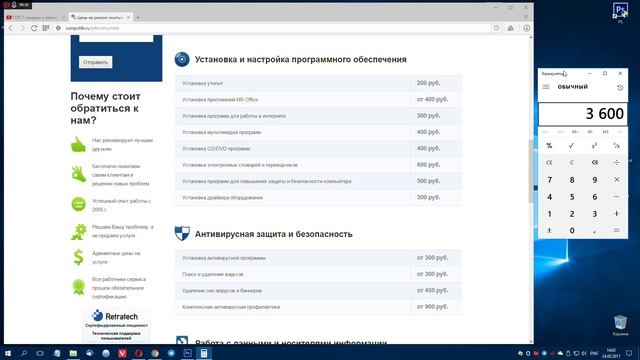Click the divide key in Calculator
The image size is (640, 360).
point(616,162)
